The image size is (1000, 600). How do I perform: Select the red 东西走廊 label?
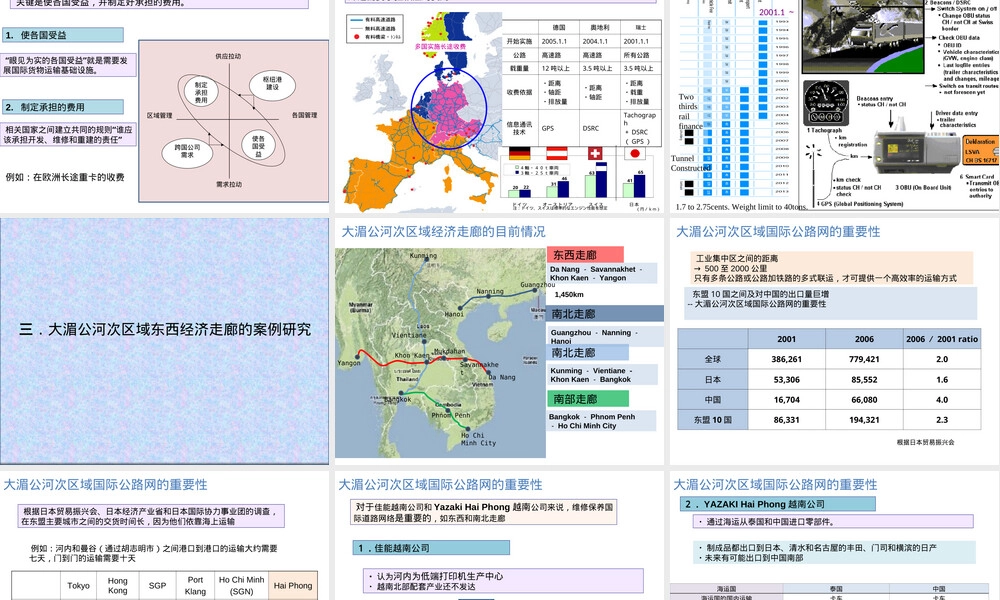click(x=585, y=255)
